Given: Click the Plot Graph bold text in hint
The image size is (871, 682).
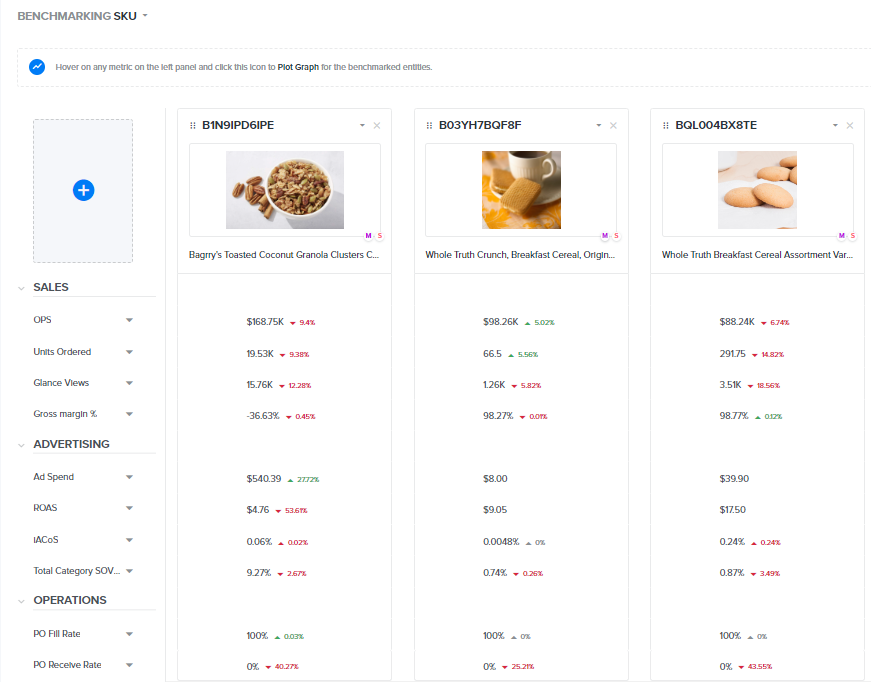Looking at the screenshot, I should coord(298,67).
